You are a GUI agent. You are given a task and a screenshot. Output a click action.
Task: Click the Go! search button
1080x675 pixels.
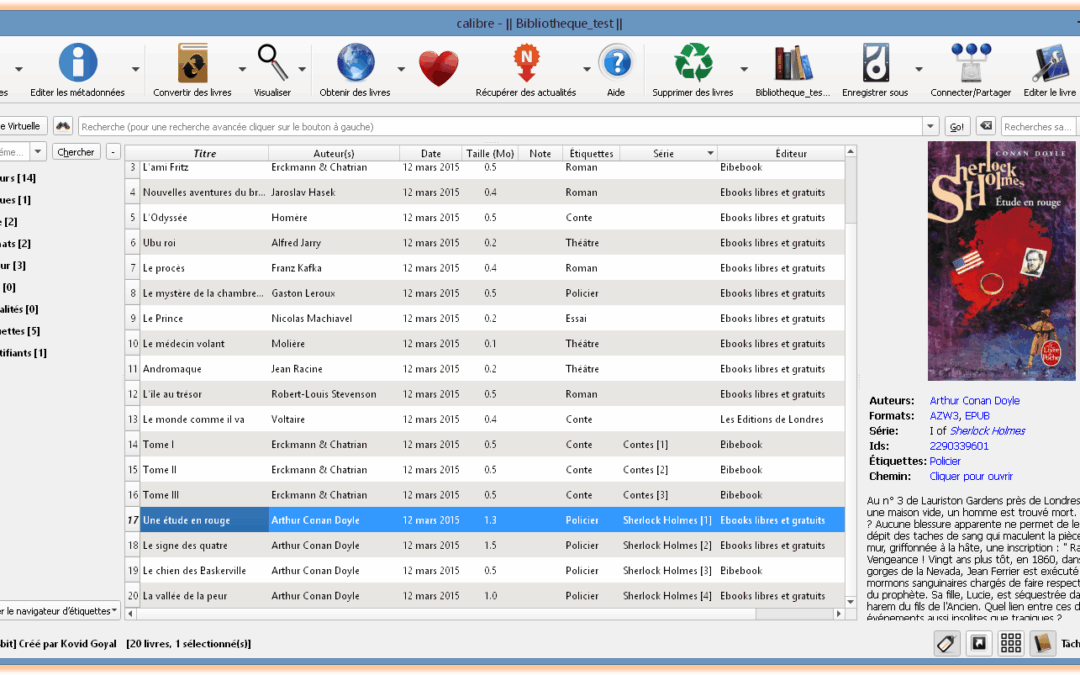coord(957,127)
